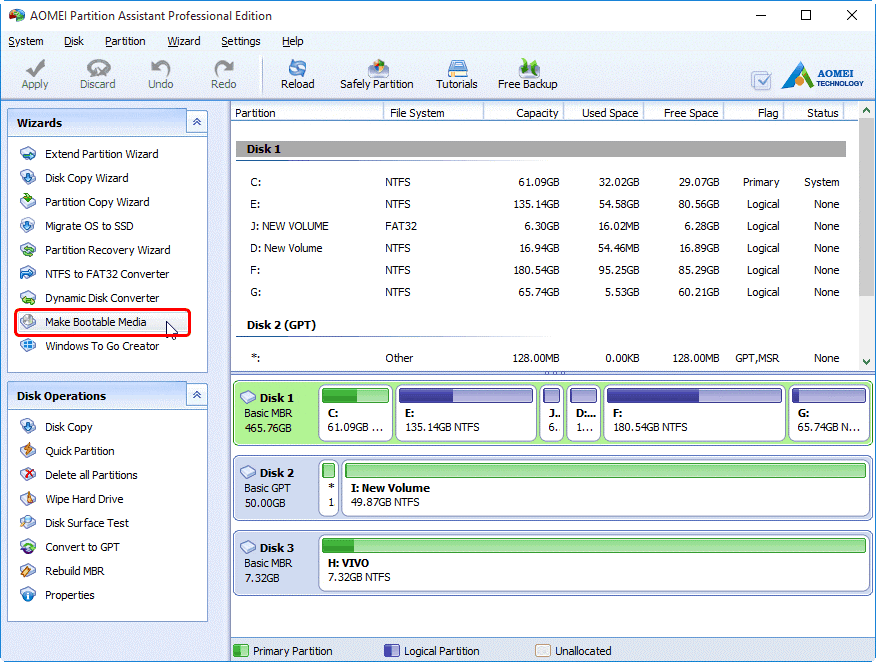The image size is (876, 662).
Task: Start Migrate OS to SSD wizard
Action: point(89,226)
